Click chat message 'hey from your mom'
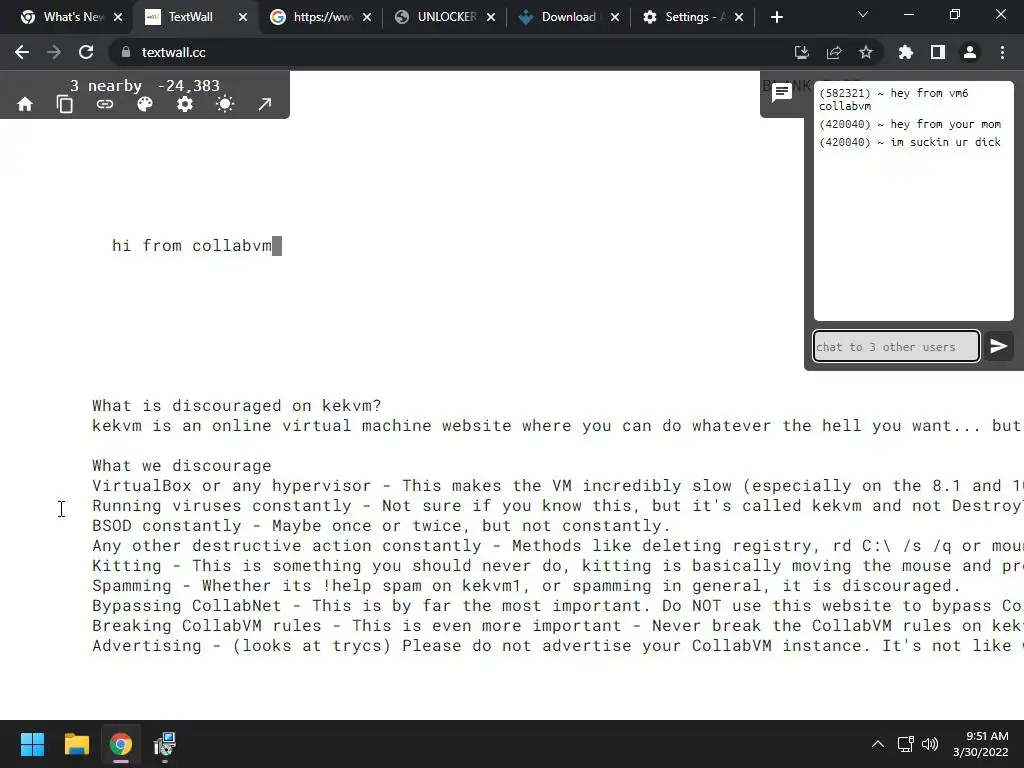Image resolution: width=1024 pixels, height=768 pixels. (x=910, y=124)
